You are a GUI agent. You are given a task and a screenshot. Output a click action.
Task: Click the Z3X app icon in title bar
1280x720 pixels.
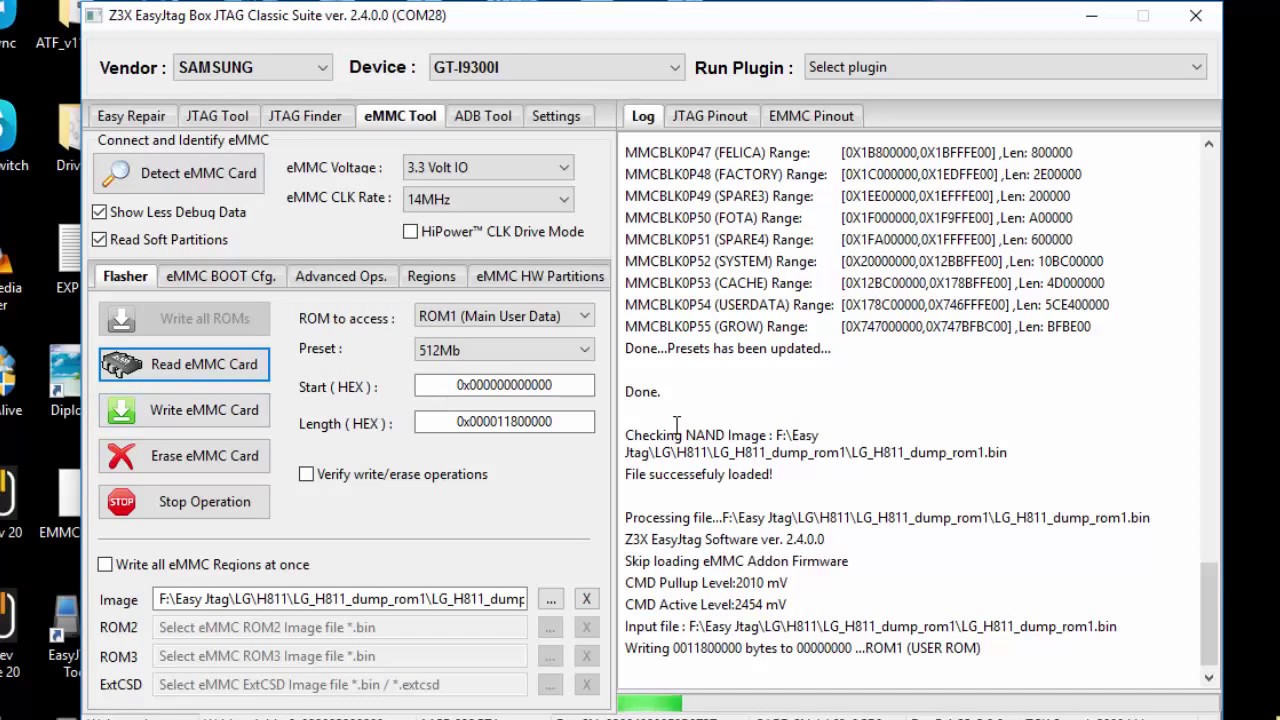[x=94, y=15]
